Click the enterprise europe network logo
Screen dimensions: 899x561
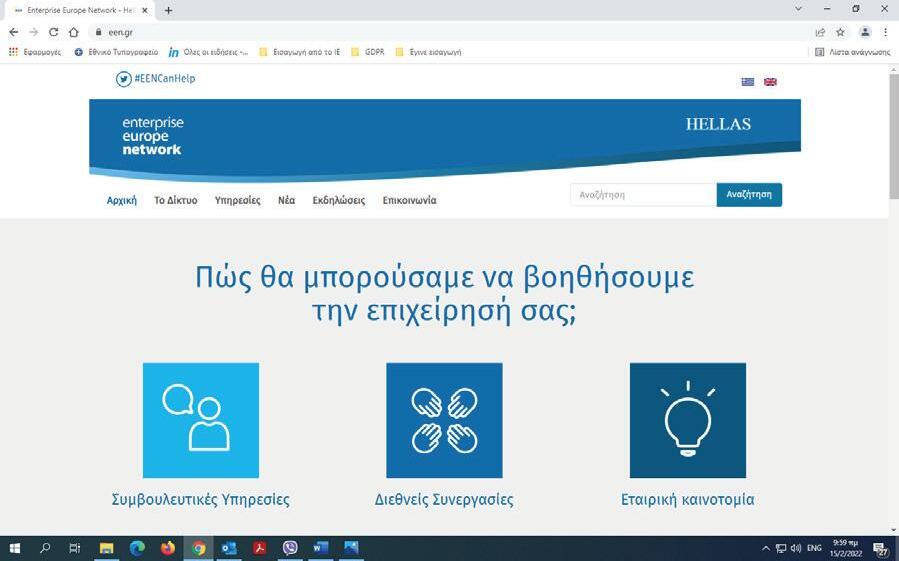tap(153, 136)
